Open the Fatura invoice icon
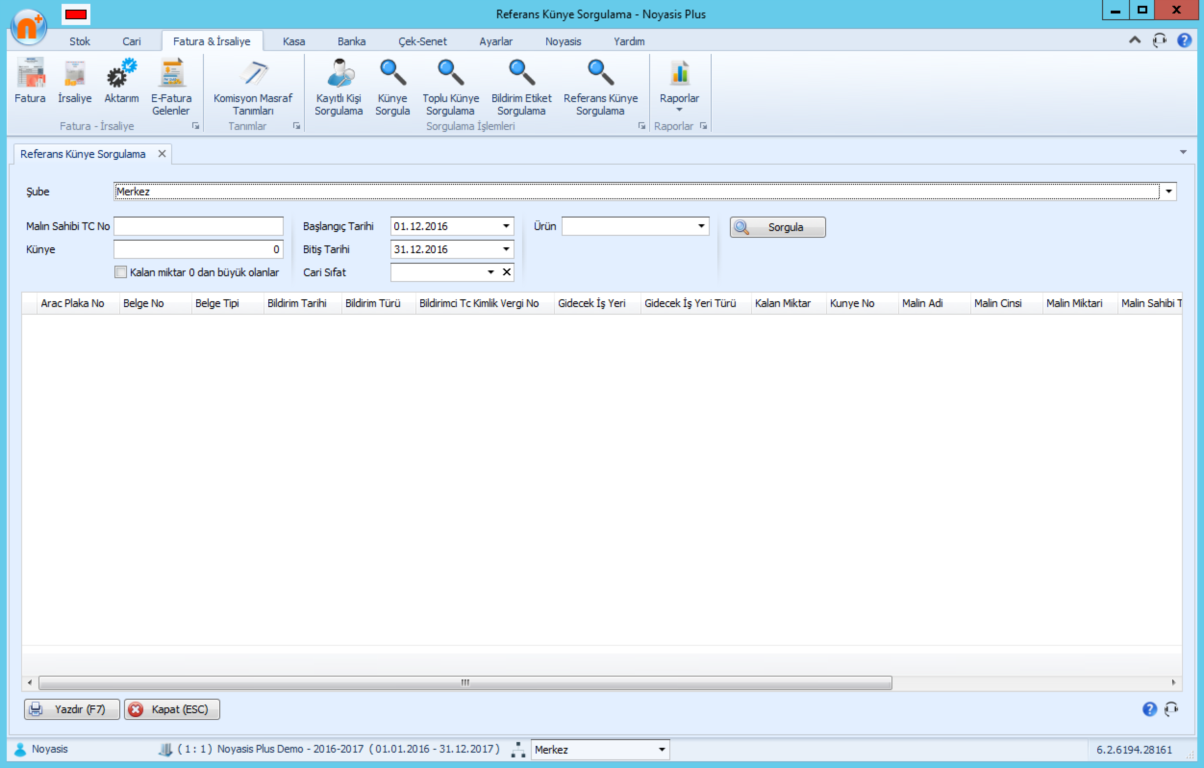 [30, 81]
